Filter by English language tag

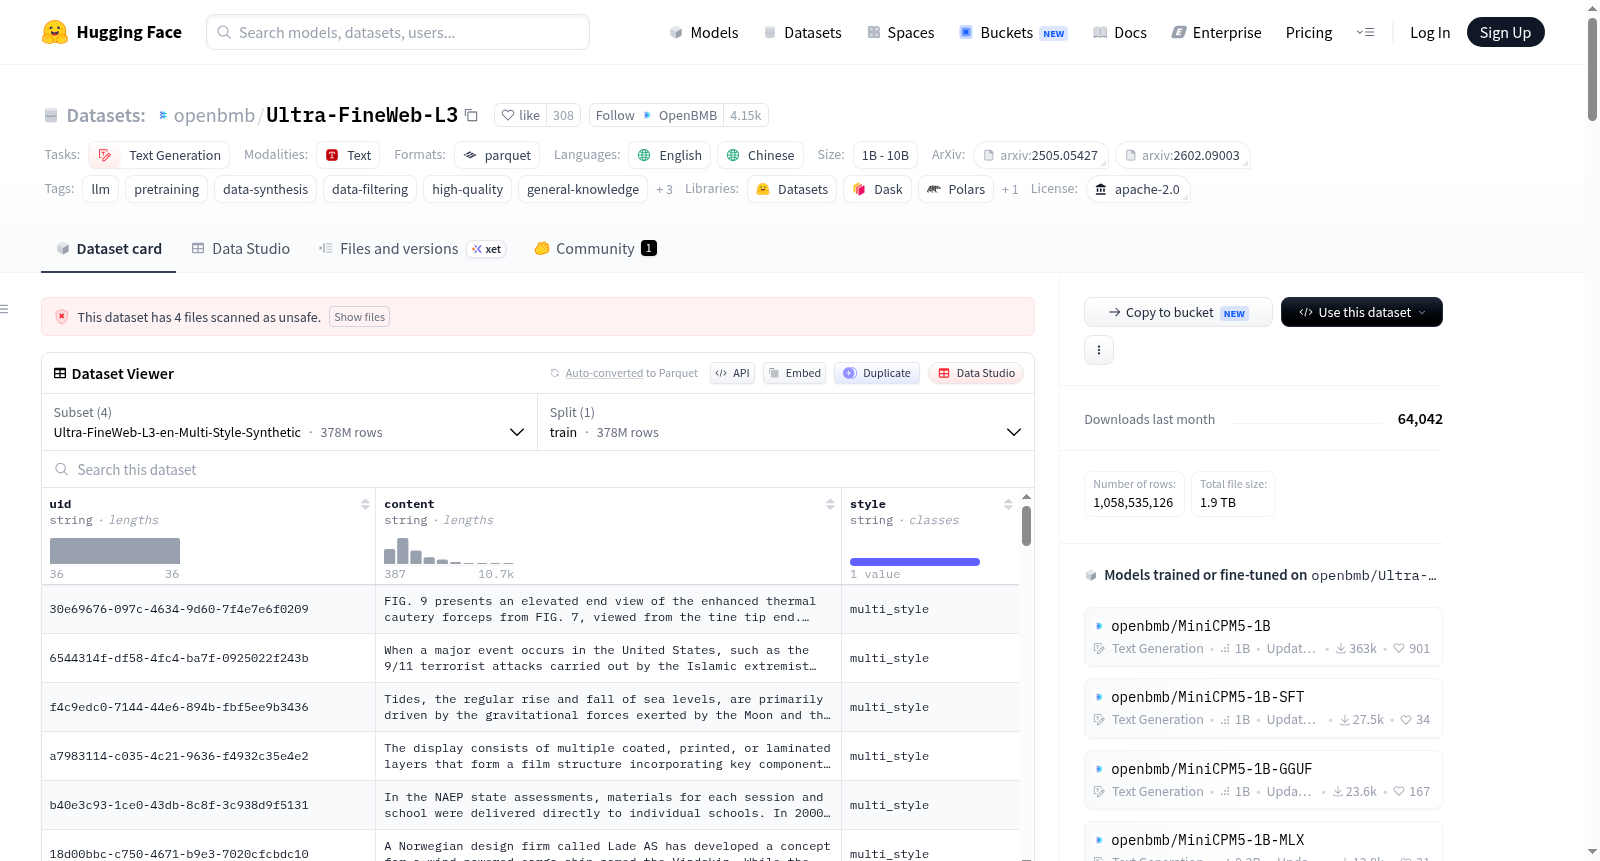[669, 155]
